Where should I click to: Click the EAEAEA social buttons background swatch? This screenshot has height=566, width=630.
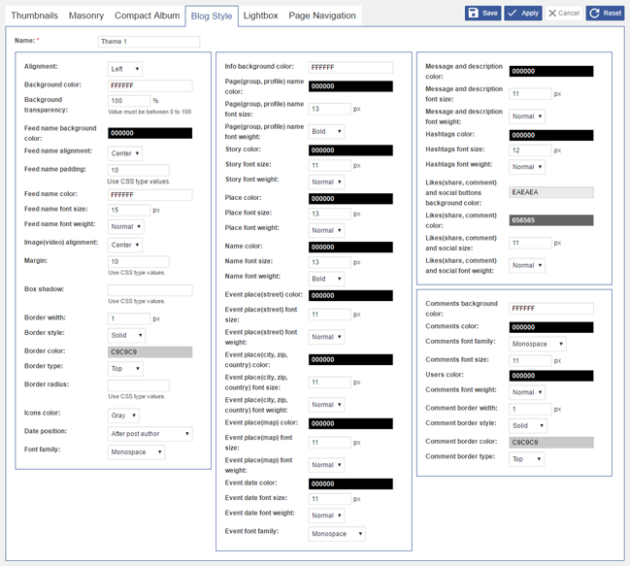point(551,192)
